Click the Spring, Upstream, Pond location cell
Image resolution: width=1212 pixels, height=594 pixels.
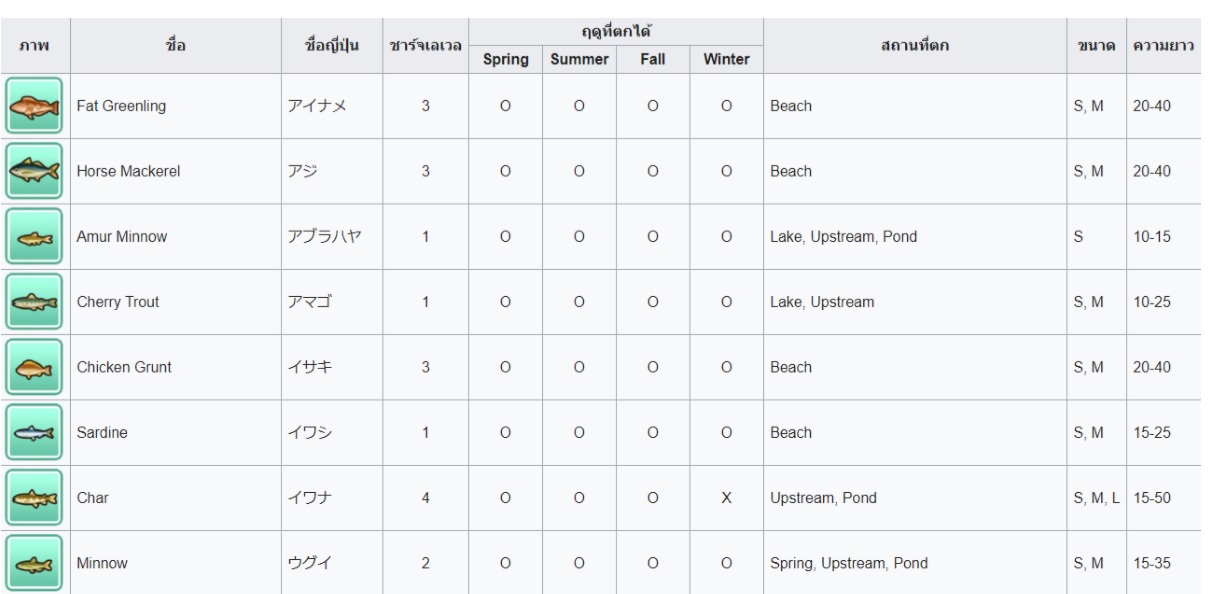[x=848, y=564]
